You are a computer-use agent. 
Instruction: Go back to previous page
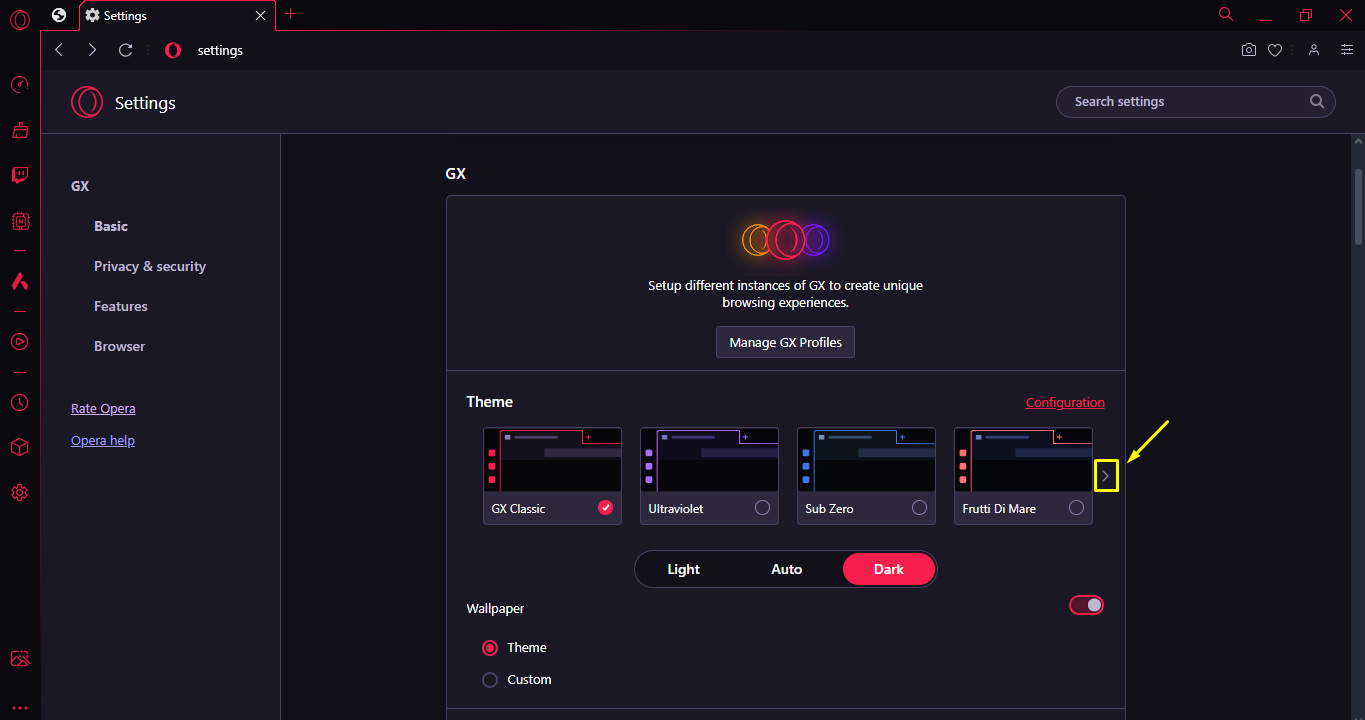coord(59,50)
